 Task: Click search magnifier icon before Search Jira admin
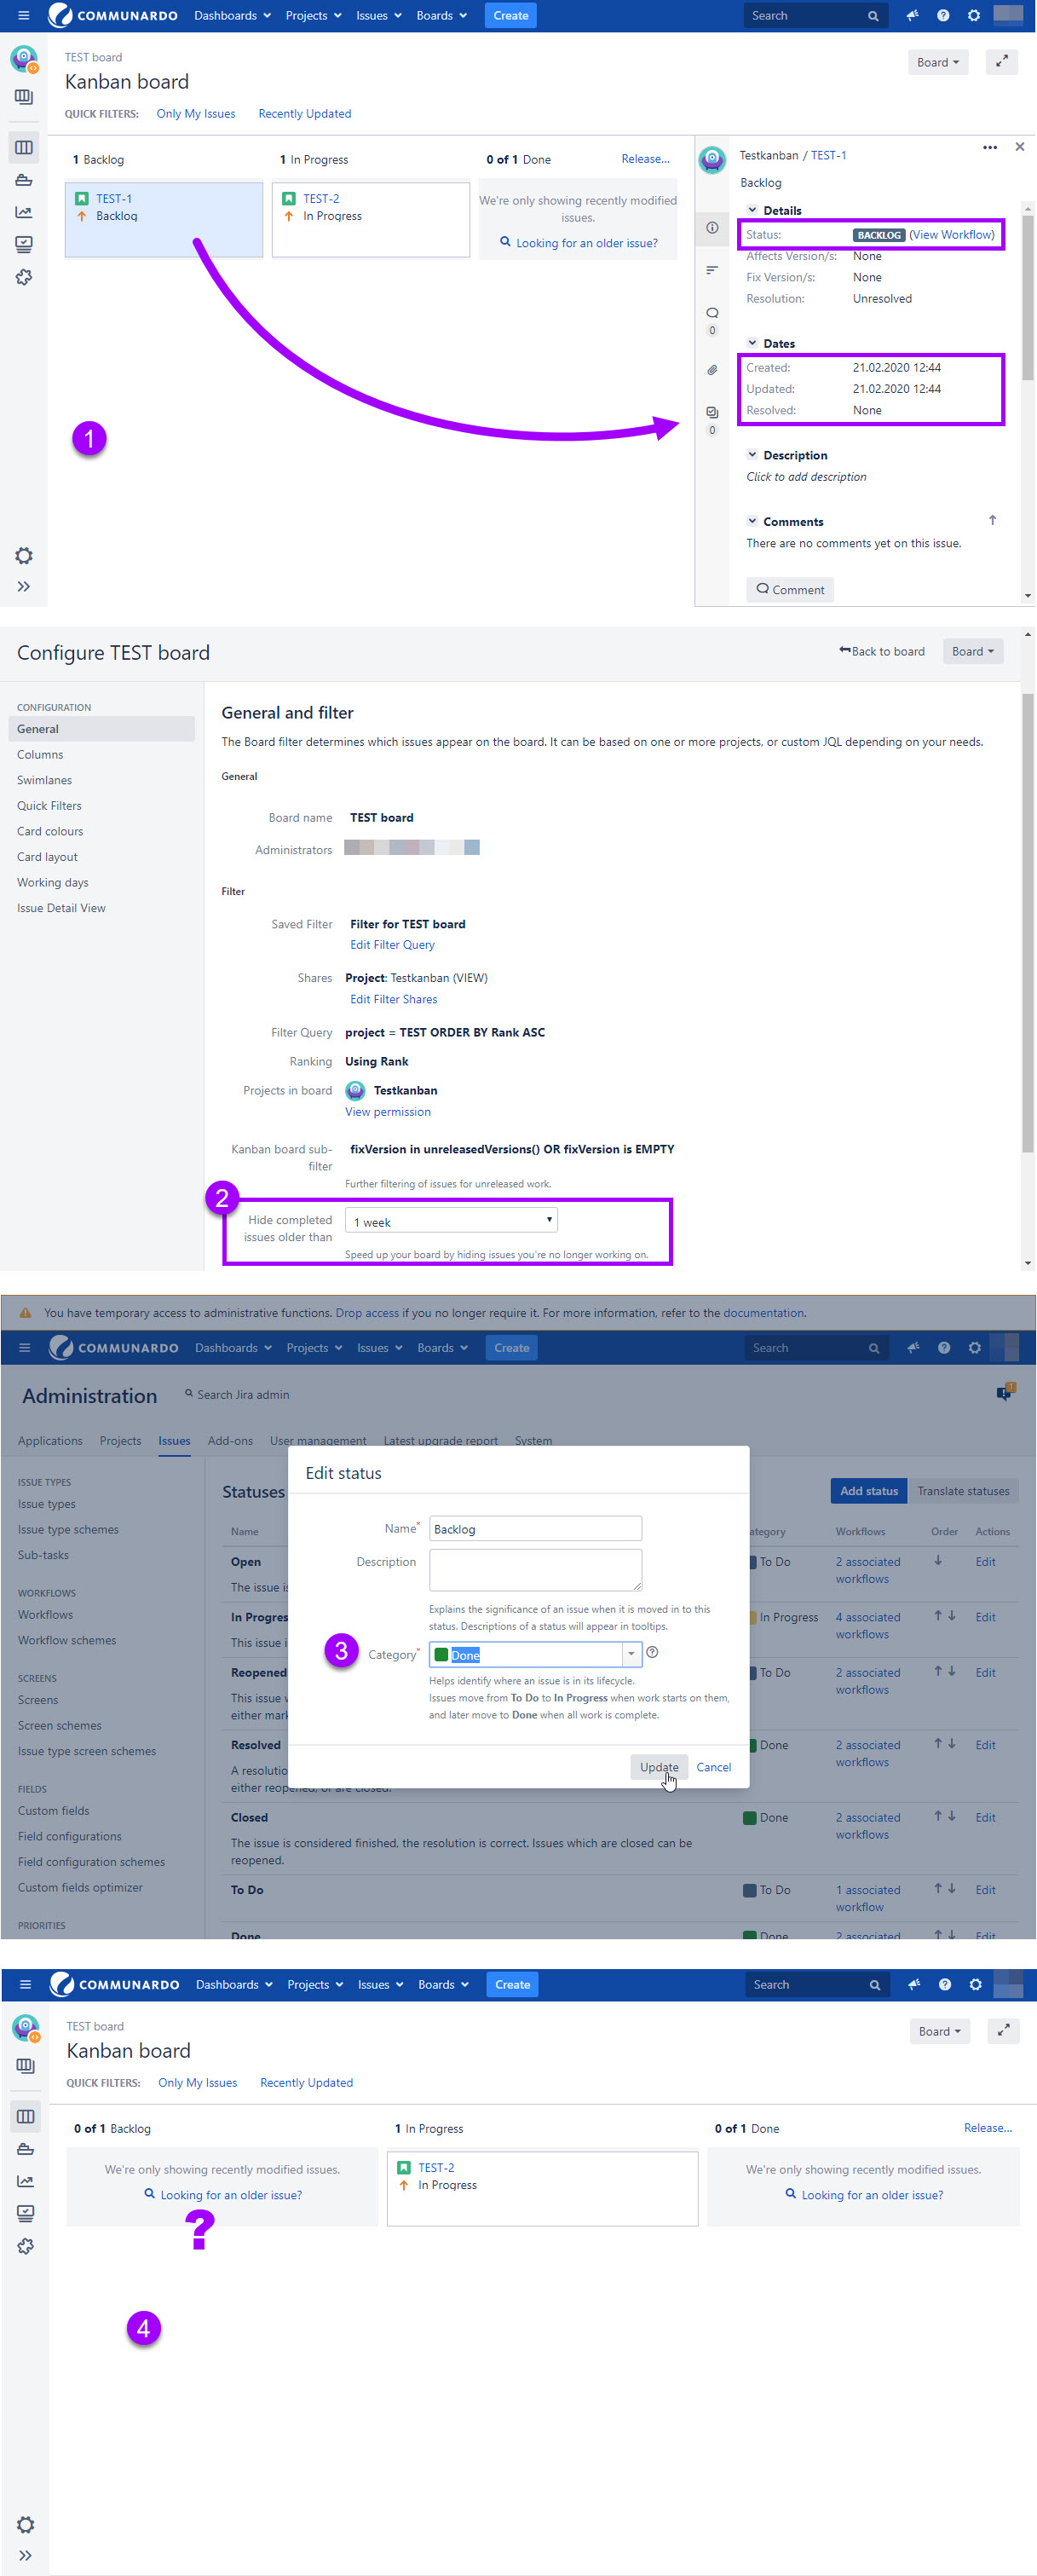pos(189,1393)
